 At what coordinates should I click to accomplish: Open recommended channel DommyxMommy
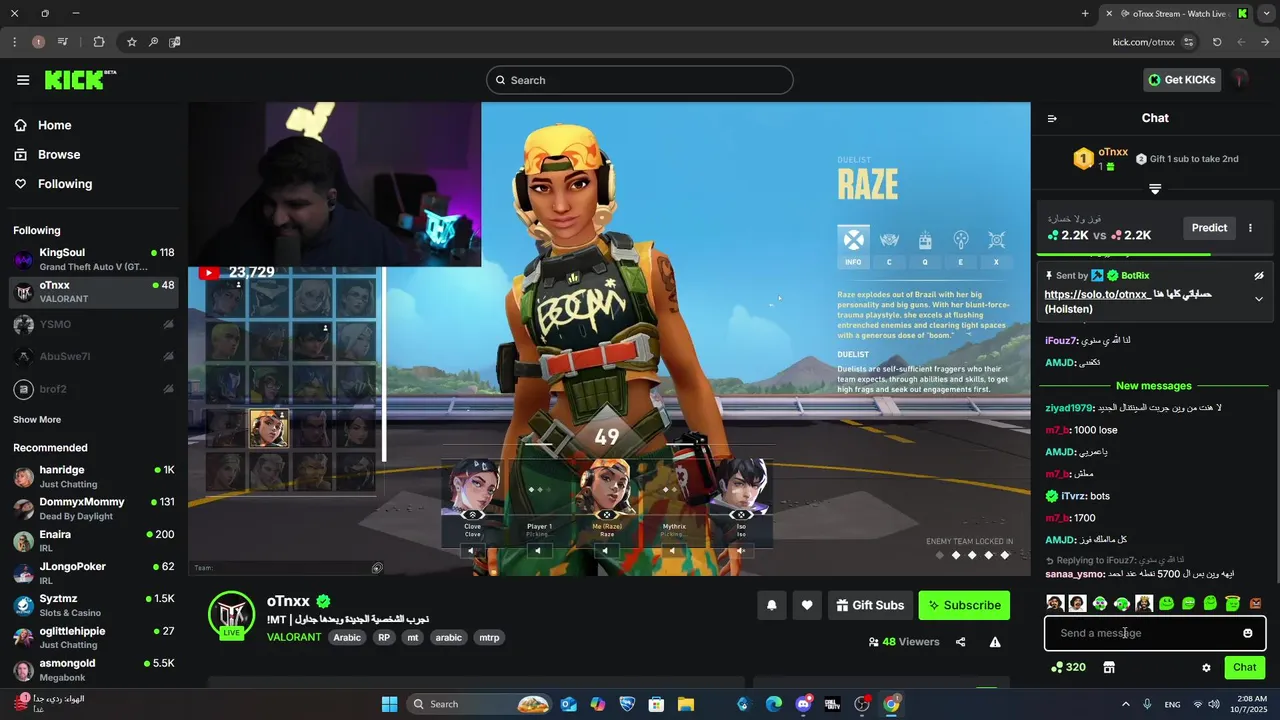[x=94, y=508]
